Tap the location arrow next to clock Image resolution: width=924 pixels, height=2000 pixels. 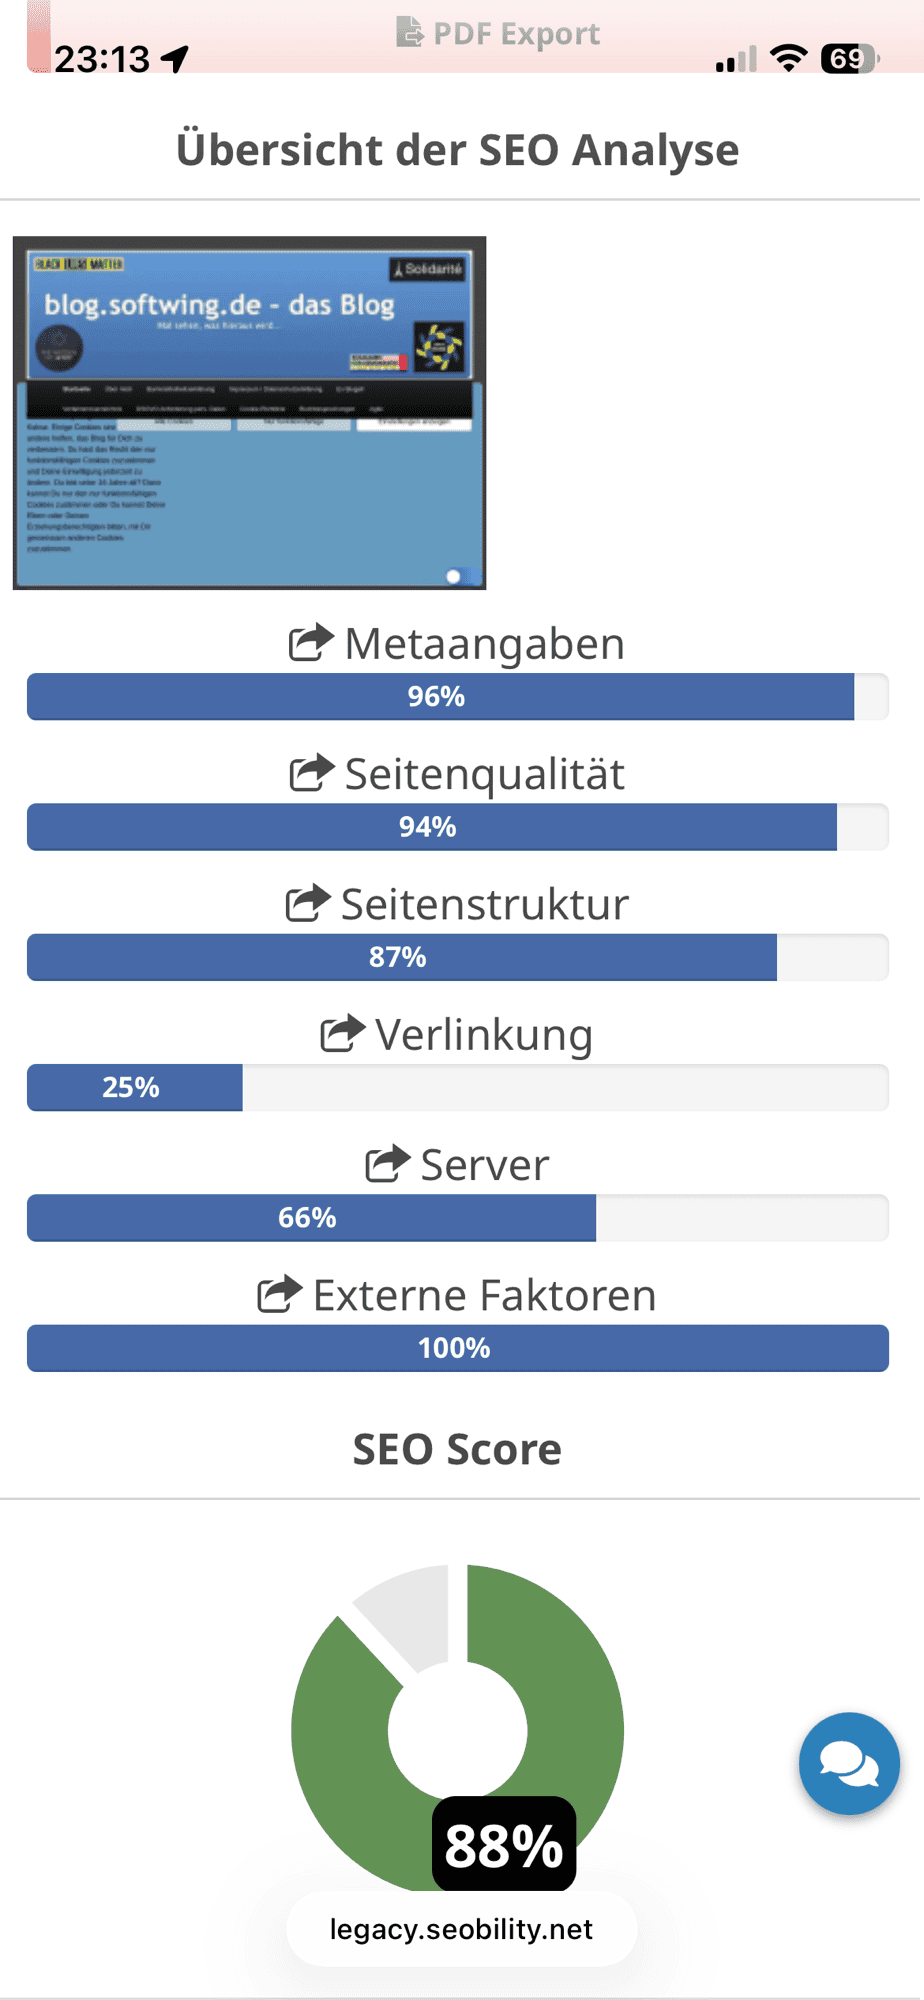(x=176, y=58)
